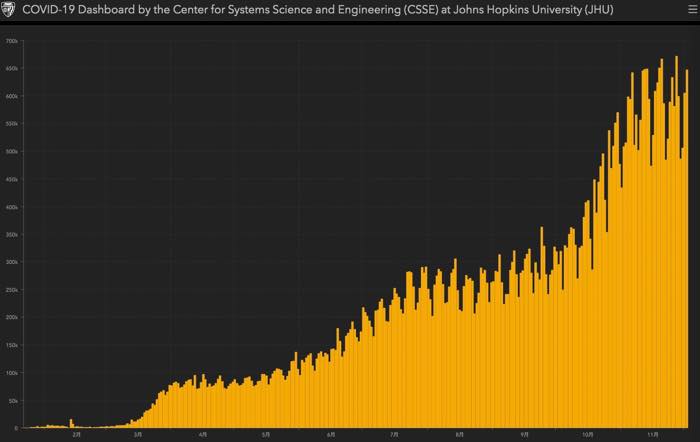Click the tallest bar in the chart
This screenshot has height=442, width=700.
676,242
